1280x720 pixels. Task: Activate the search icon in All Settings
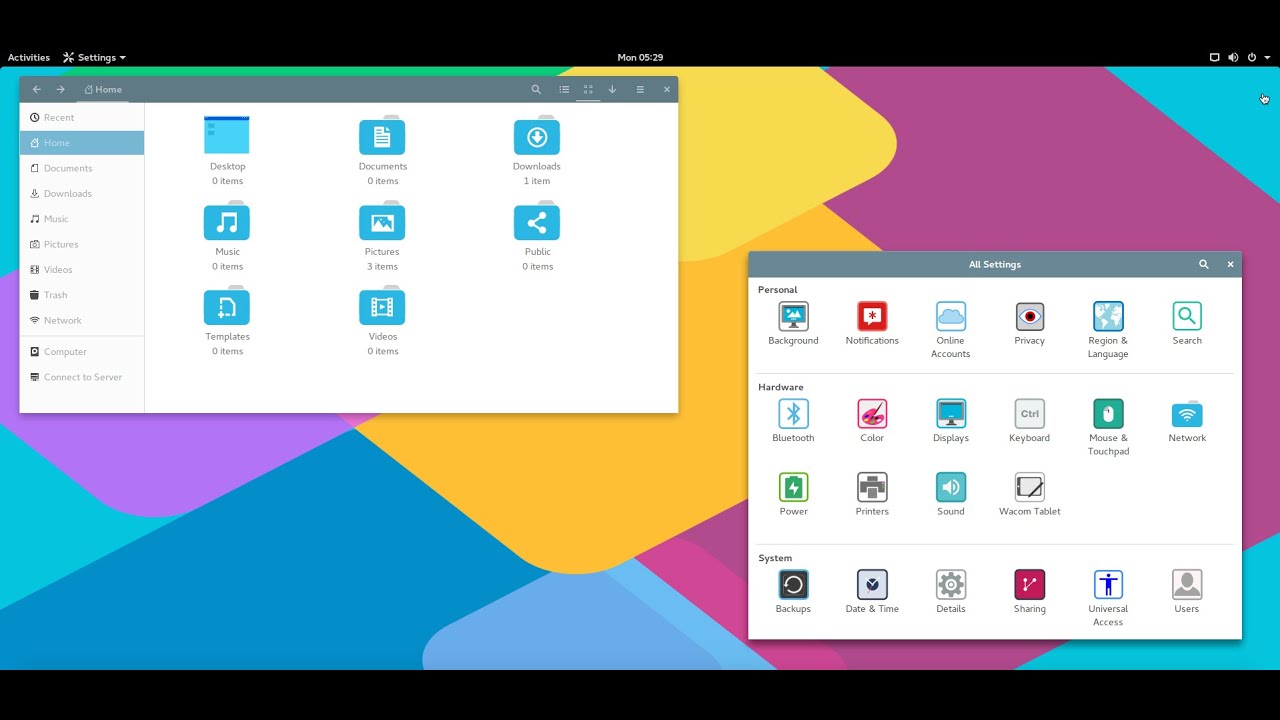pos(1204,264)
